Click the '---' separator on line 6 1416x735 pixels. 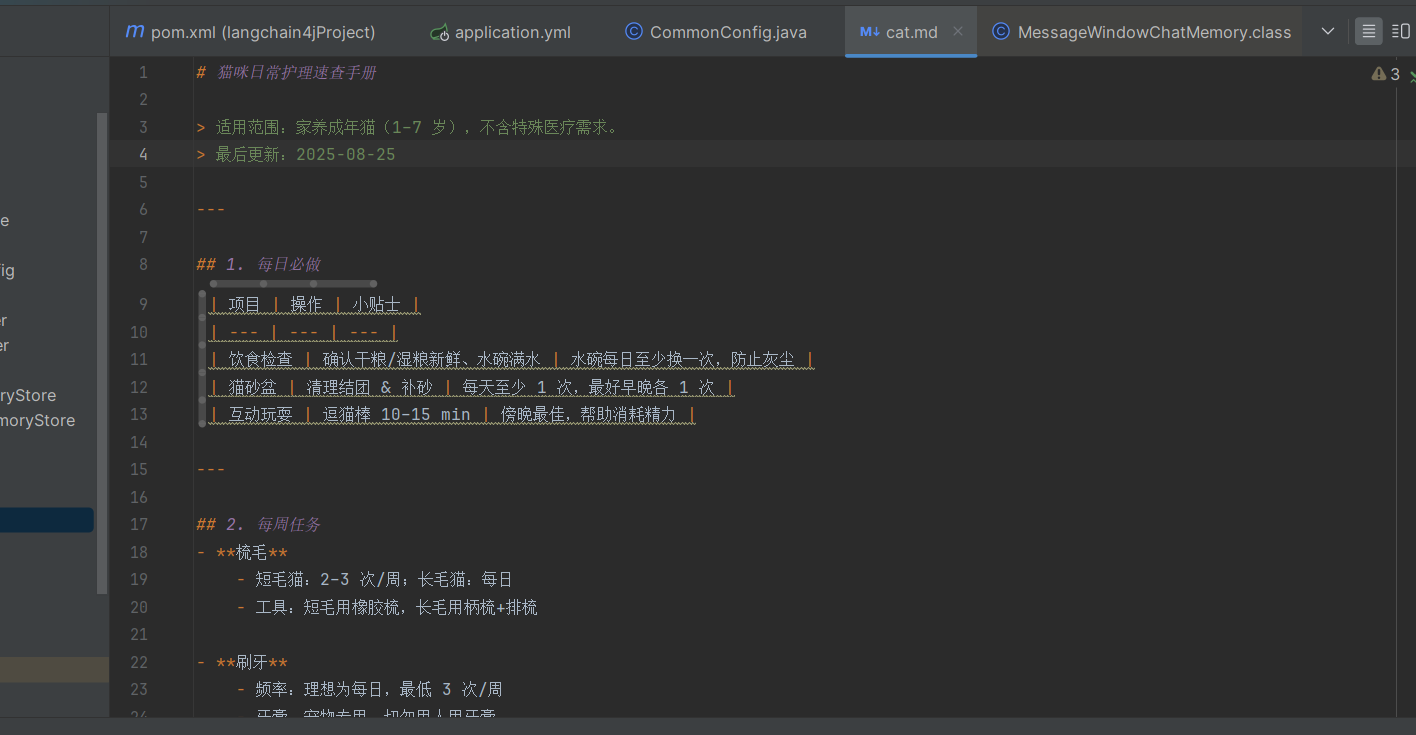211,209
